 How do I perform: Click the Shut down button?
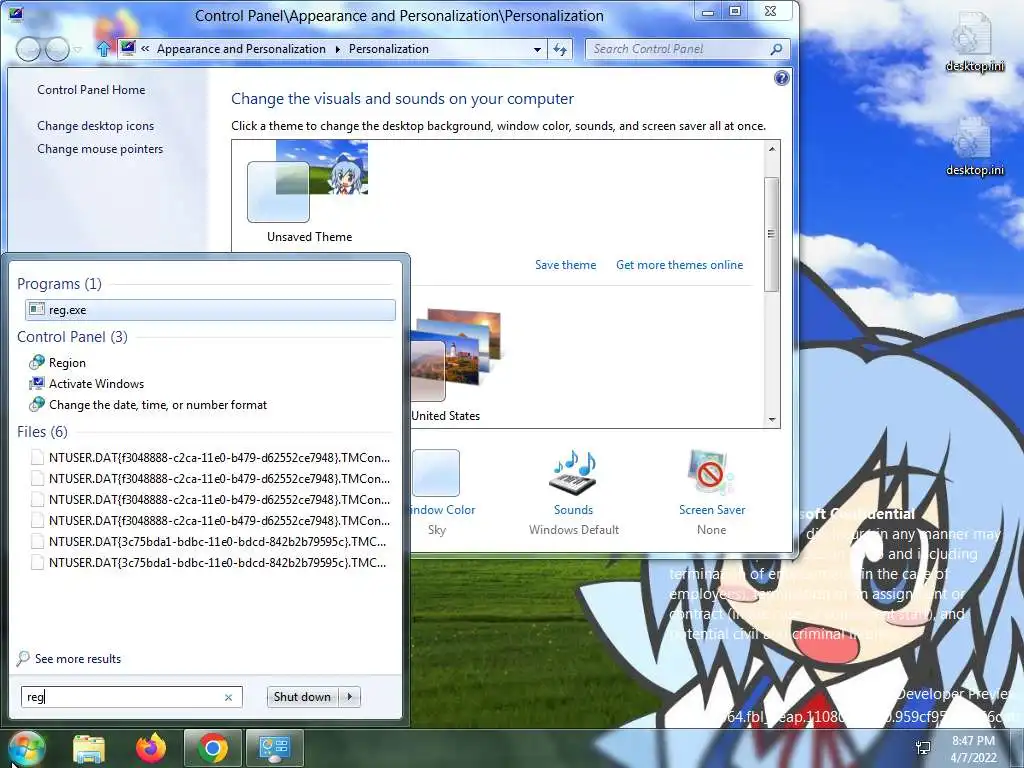(x=303, y=697)
